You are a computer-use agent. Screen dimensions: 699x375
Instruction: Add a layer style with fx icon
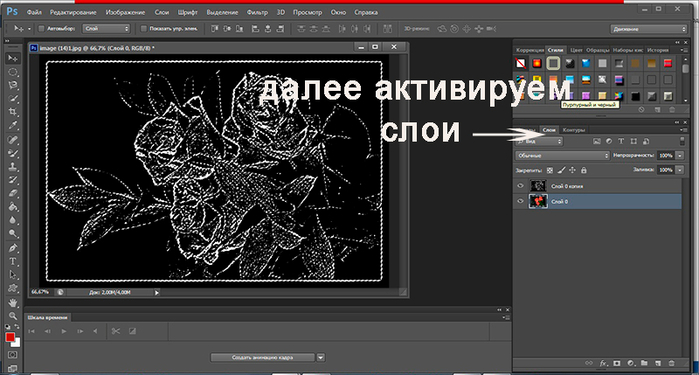603,363
